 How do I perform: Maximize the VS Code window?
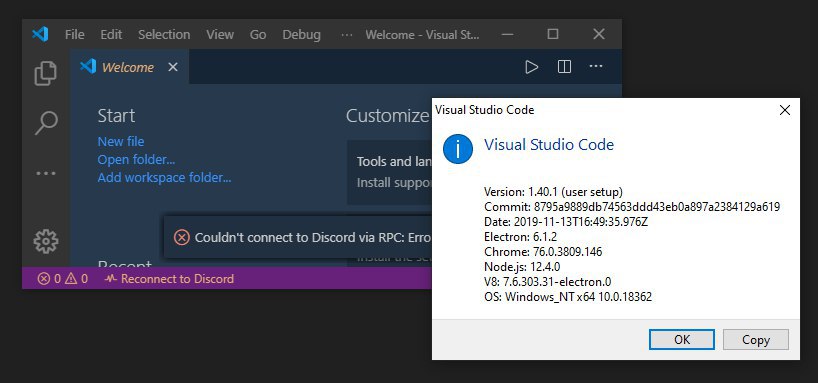pos(552,34)
